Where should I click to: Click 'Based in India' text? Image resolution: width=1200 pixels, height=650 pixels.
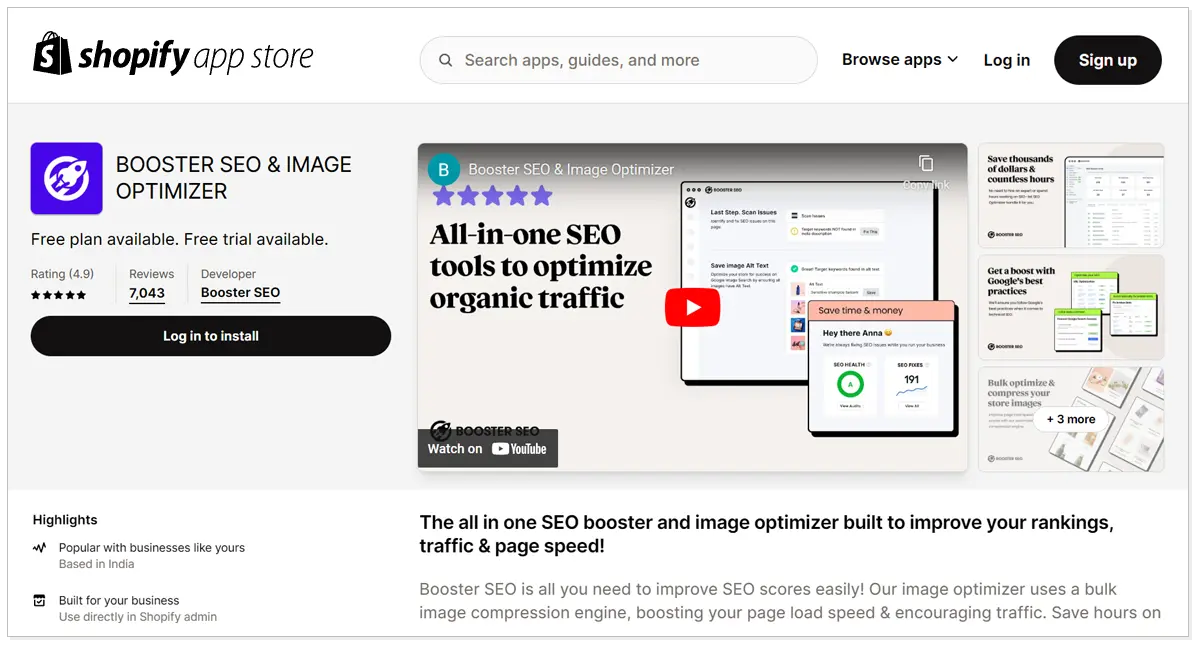[x=96, y=564]
